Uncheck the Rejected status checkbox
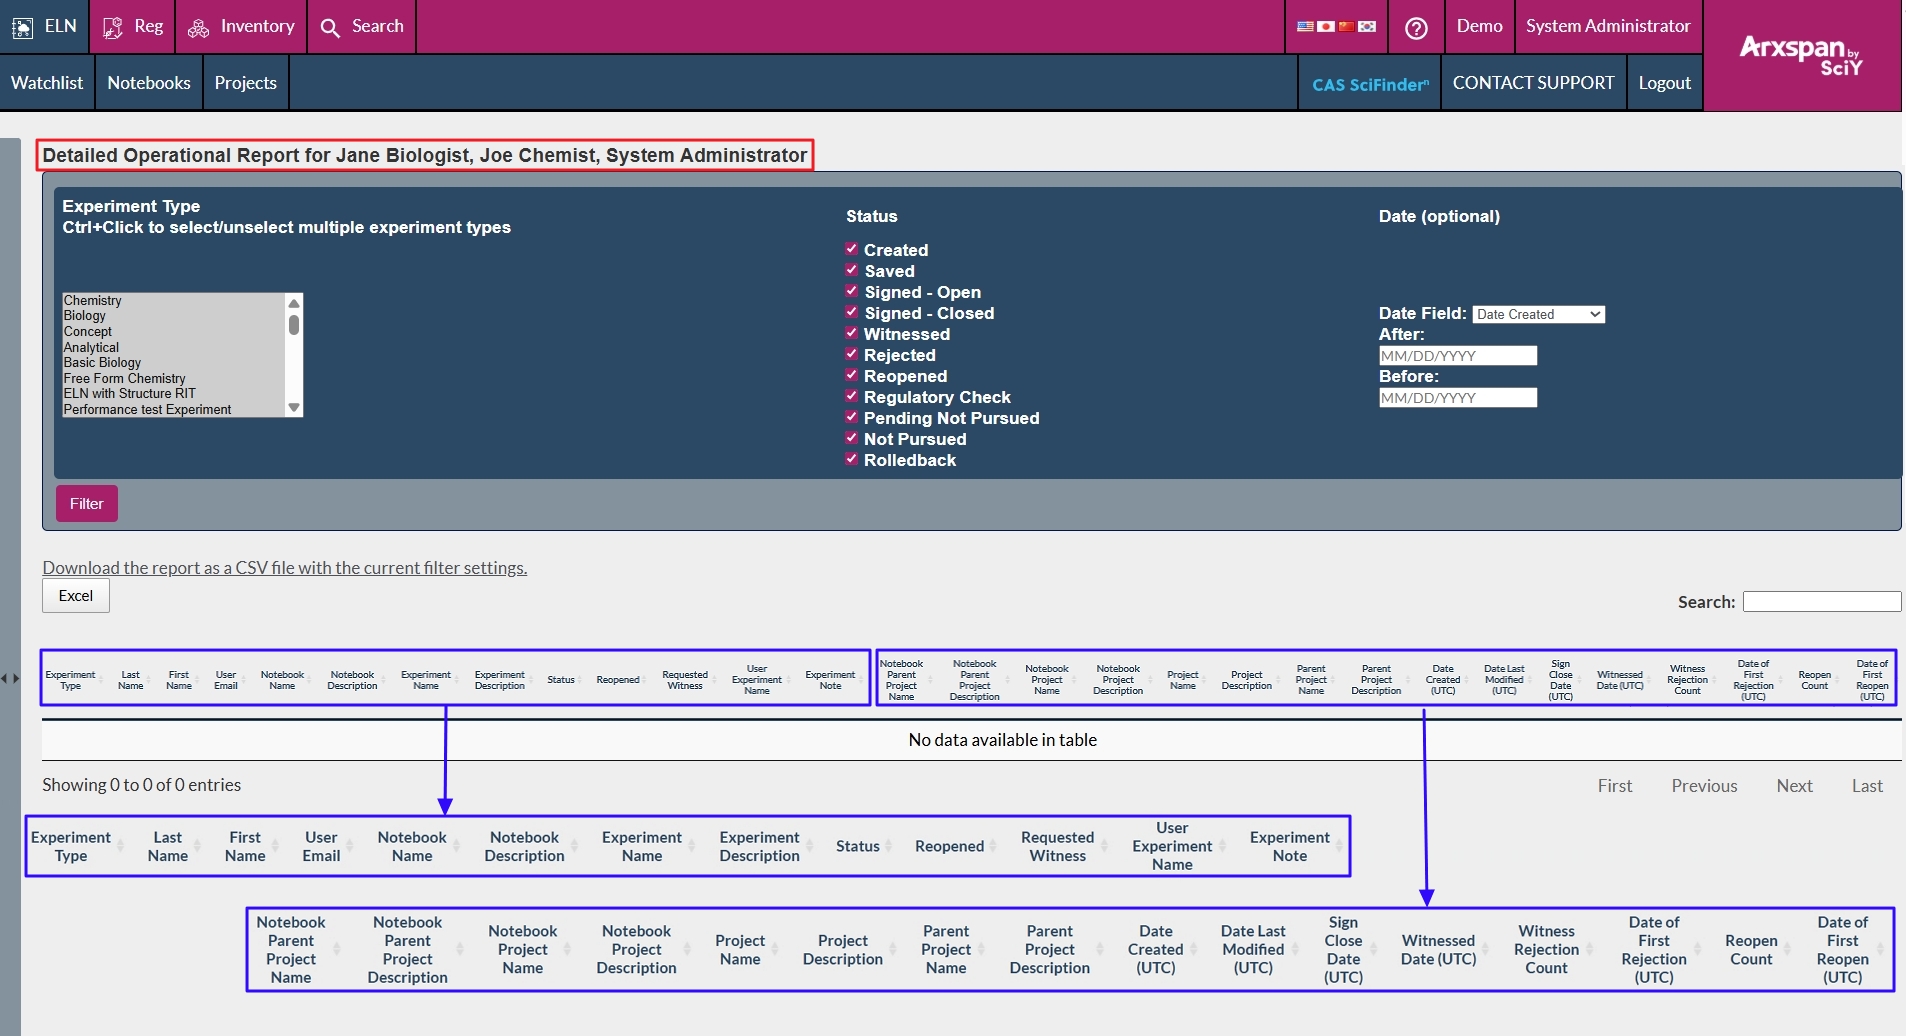Viewport: 1906px width, 1036px height. click(851, 354)
